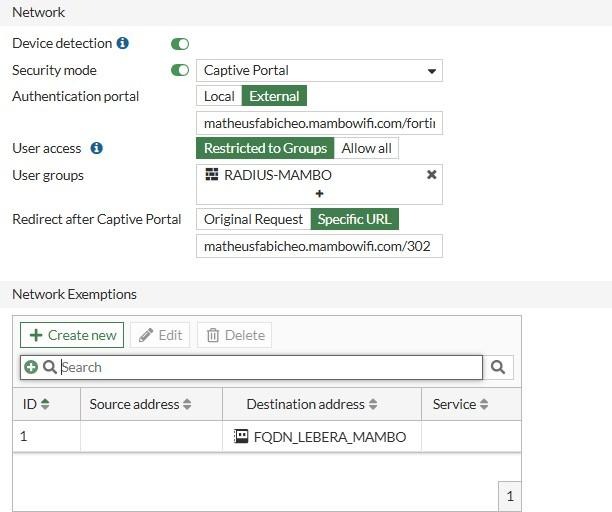Disable the Device detection toggle
Screen dimensions: 612x512
tap(180, 44)
